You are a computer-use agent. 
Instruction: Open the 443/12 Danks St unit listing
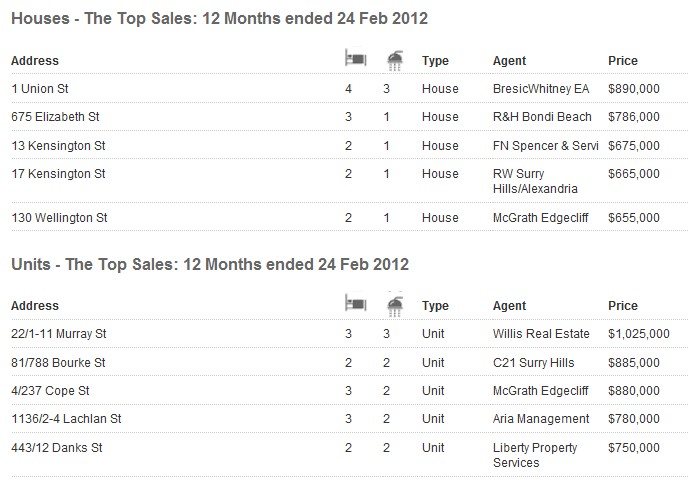(57, 448)
